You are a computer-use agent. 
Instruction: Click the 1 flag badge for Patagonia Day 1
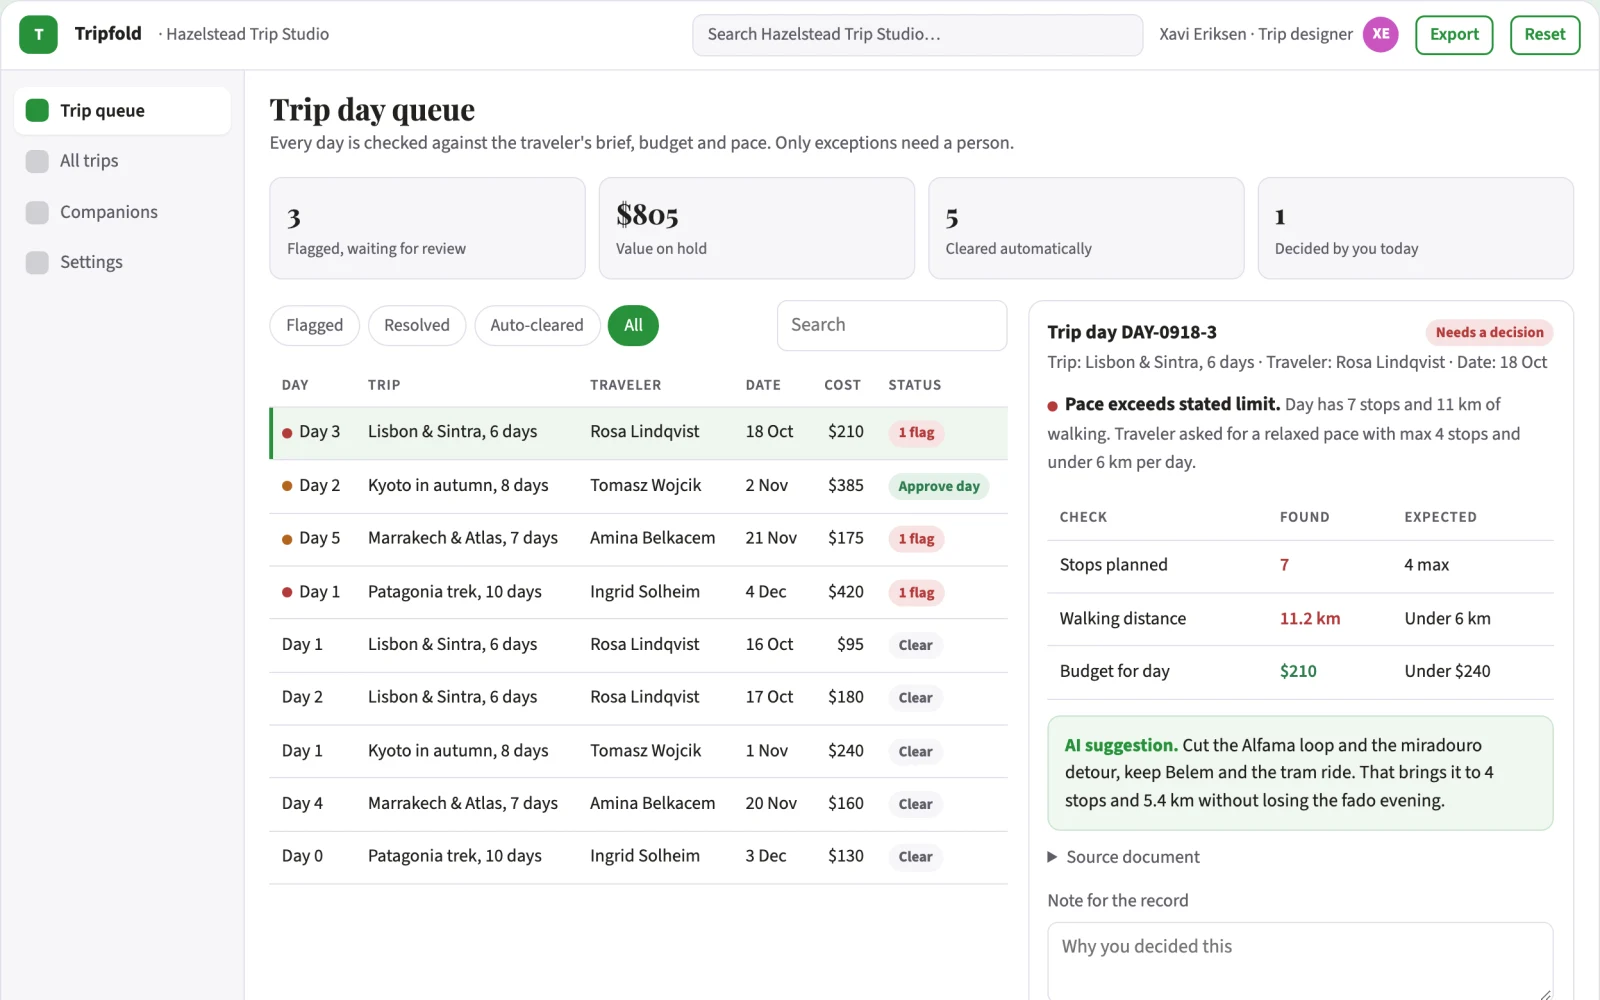click(x=916, y=593)
